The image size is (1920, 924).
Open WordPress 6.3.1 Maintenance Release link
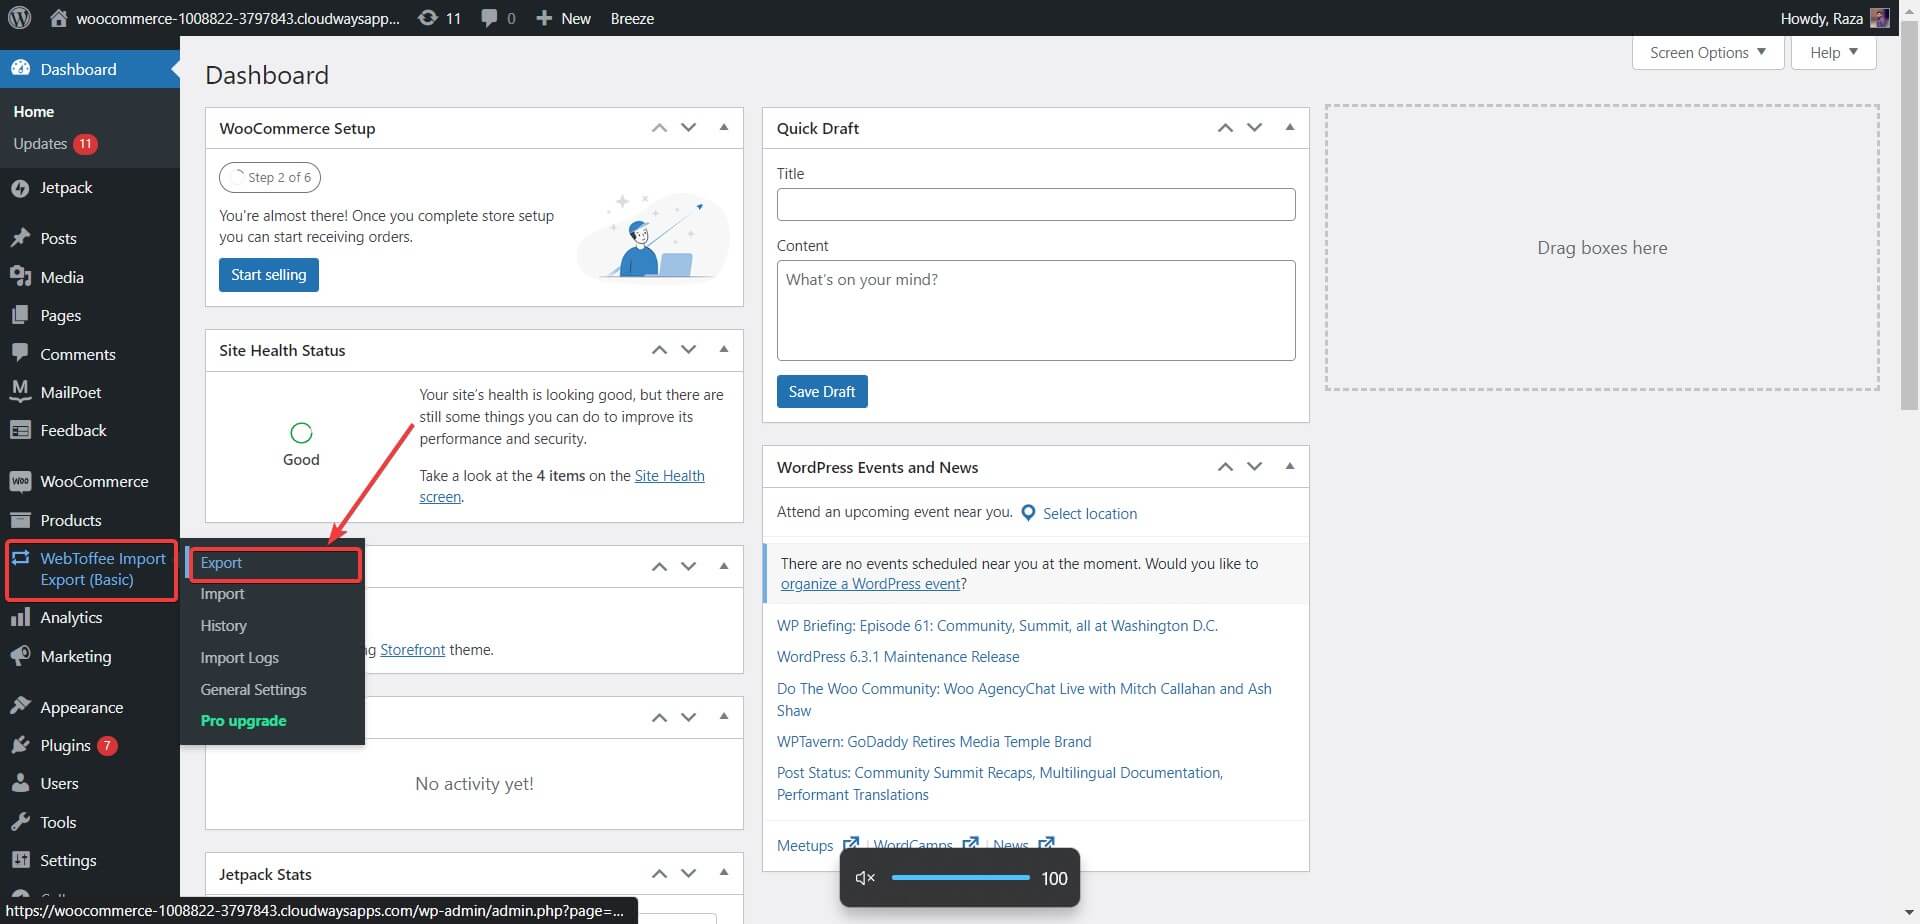click(x=898, y=657)
